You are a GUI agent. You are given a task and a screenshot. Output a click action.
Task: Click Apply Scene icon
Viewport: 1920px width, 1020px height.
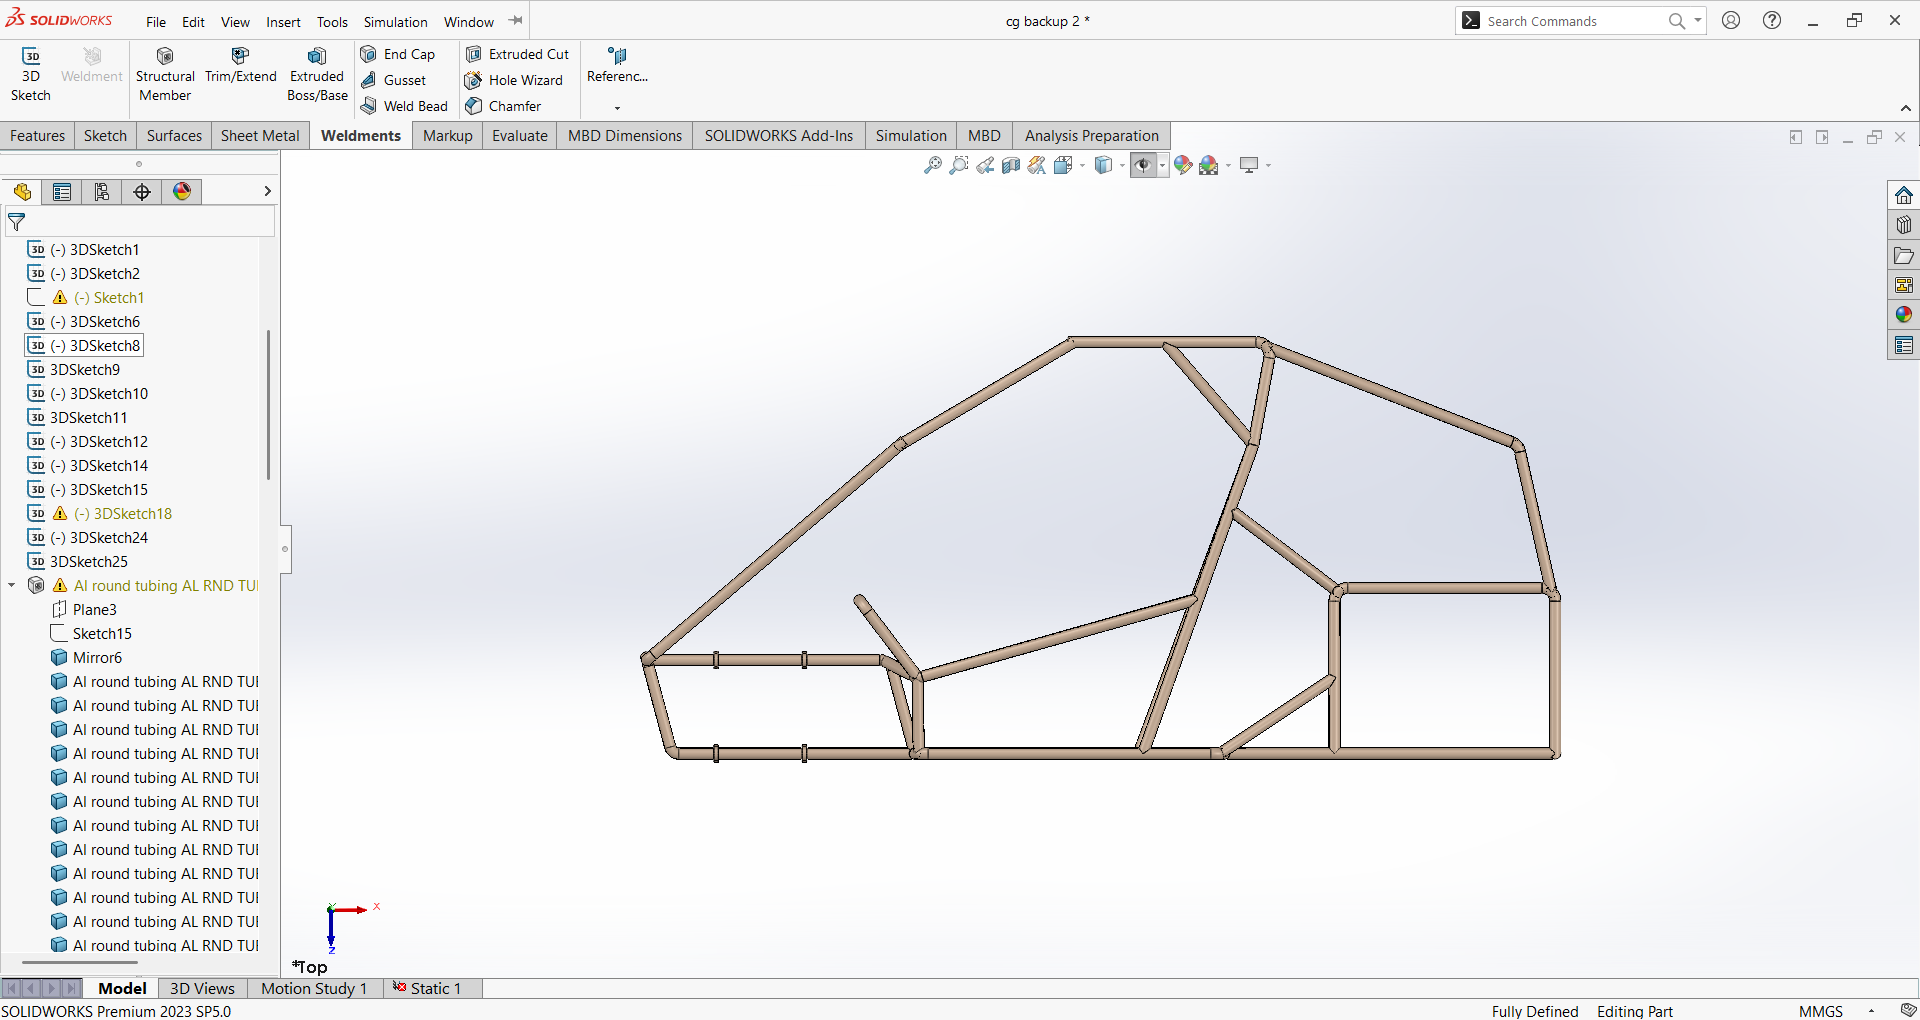point(1208,165)
